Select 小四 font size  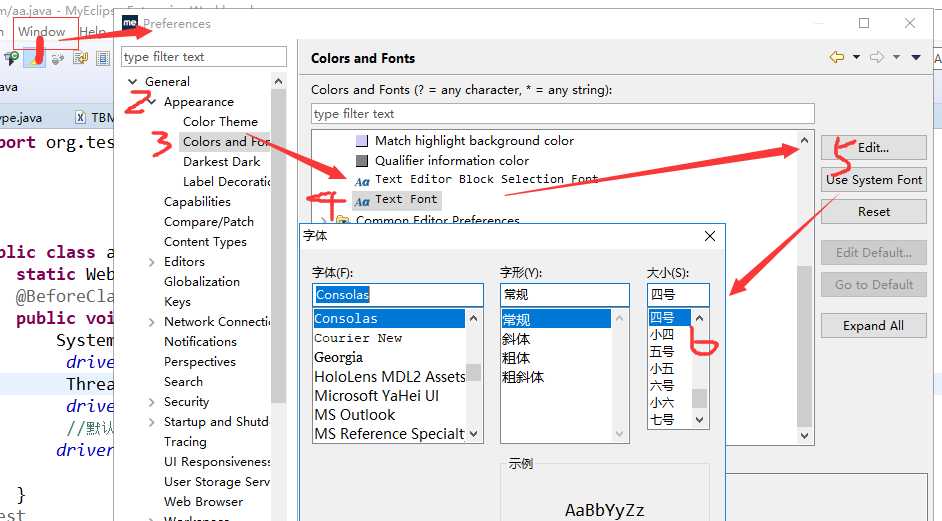click(x=662, y=335)
